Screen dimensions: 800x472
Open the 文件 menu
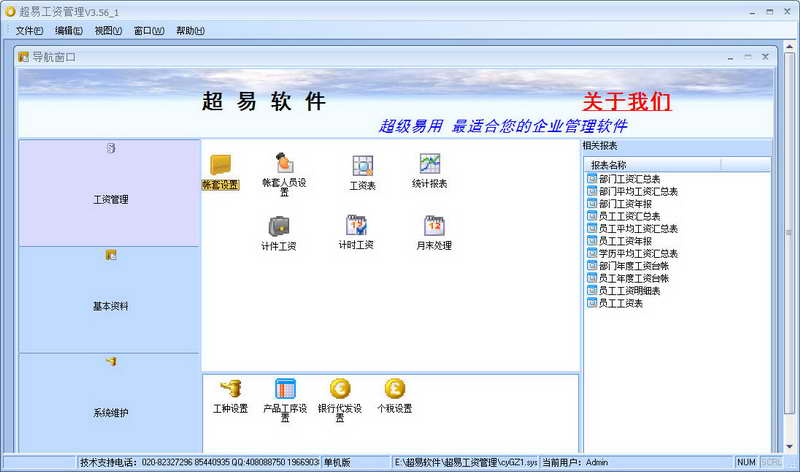pos(29,31)
